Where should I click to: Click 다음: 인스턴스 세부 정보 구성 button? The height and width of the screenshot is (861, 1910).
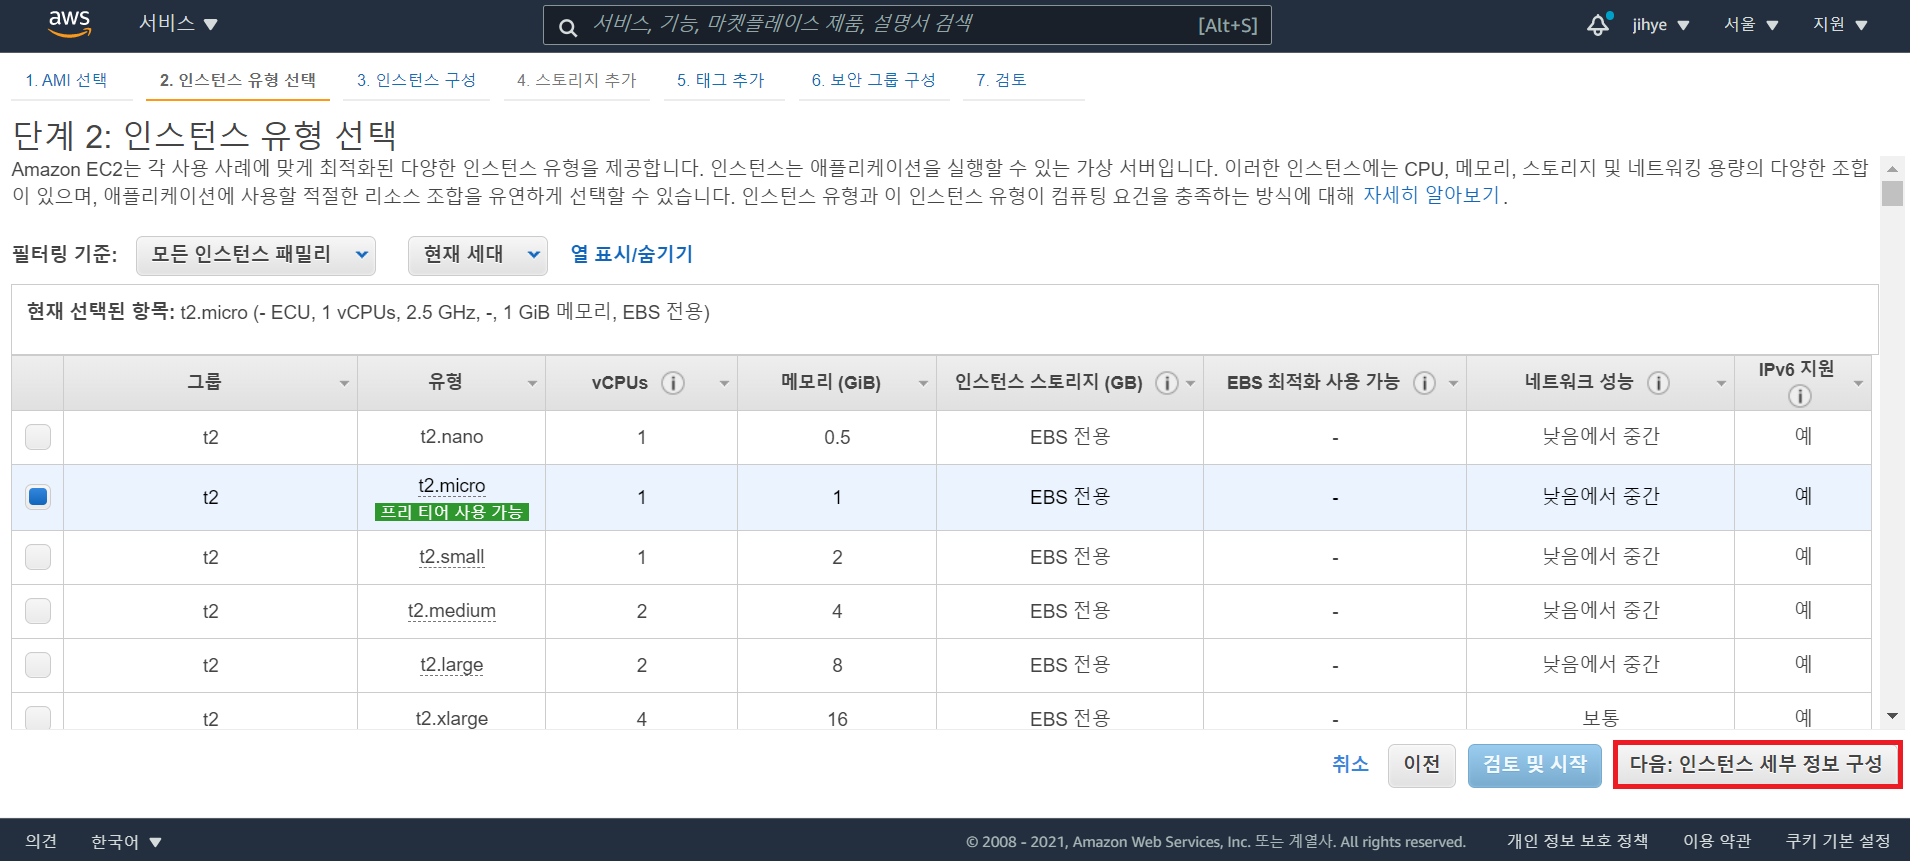coord(1756,765)
